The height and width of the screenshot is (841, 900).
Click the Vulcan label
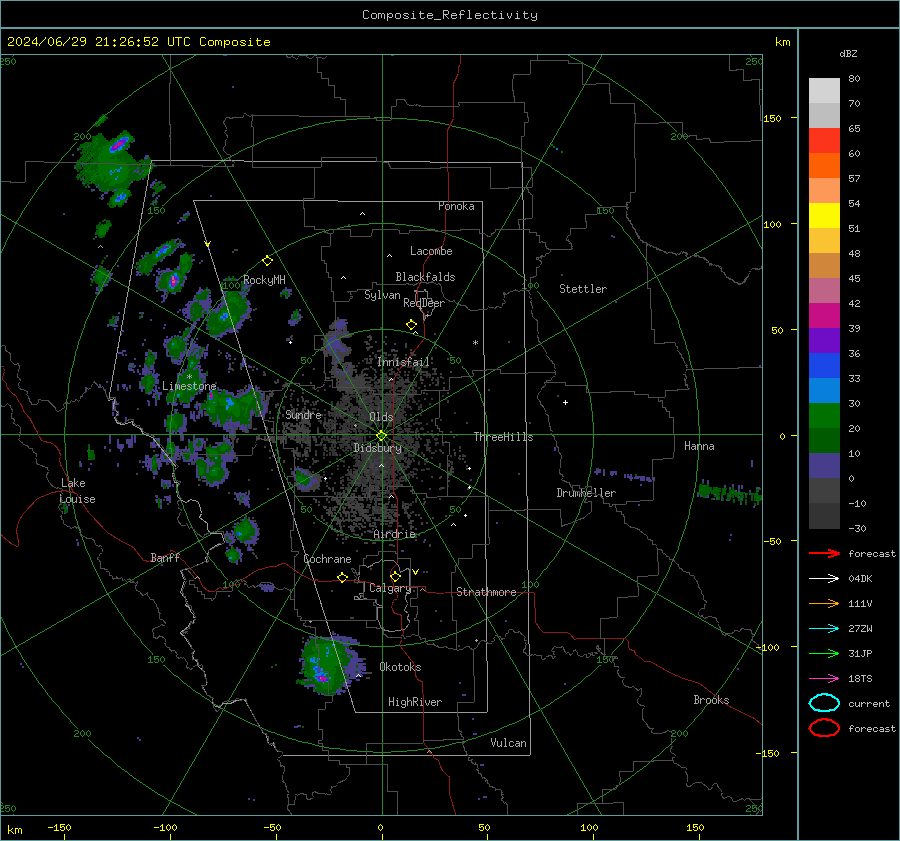pos(508,743)
